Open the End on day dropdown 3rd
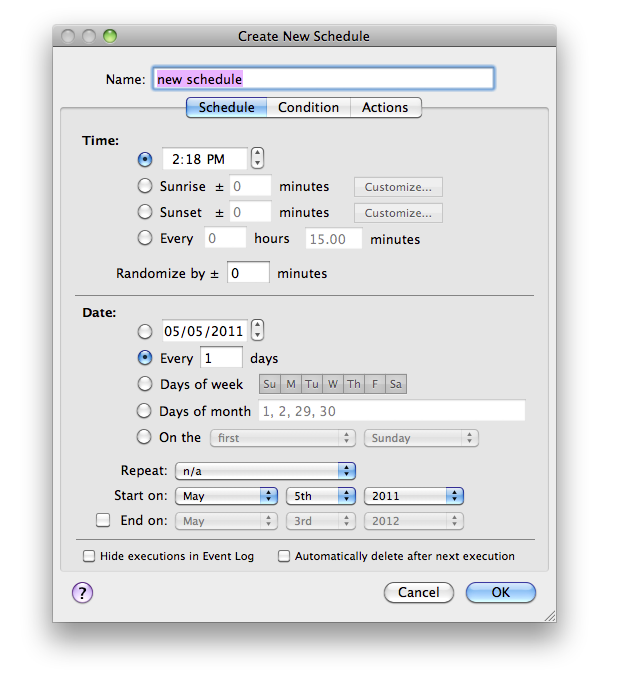Viewport: 618px width, 687px height. pos(321,521)
